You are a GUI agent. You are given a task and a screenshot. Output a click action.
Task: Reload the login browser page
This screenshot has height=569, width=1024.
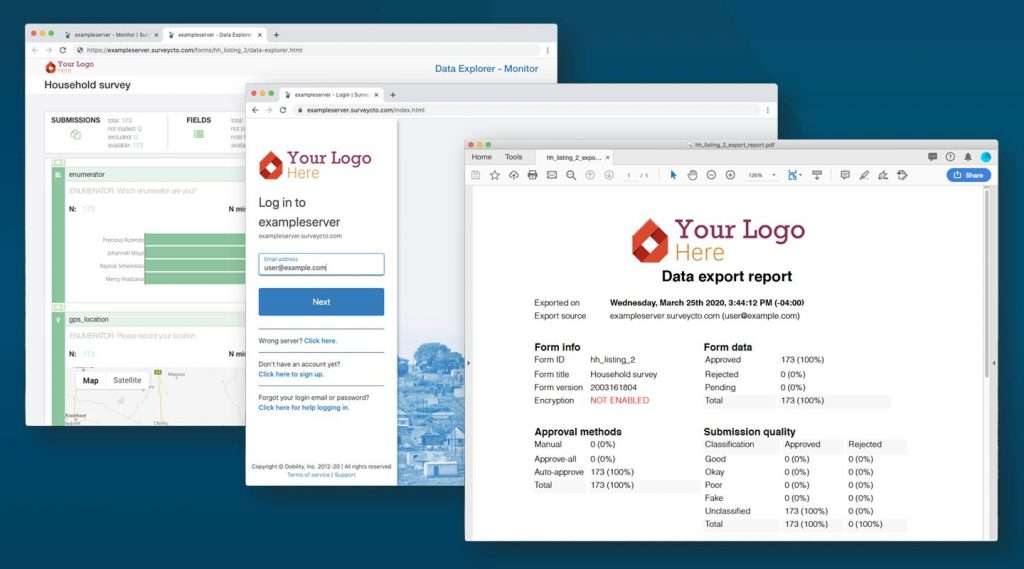coord(283,110)
